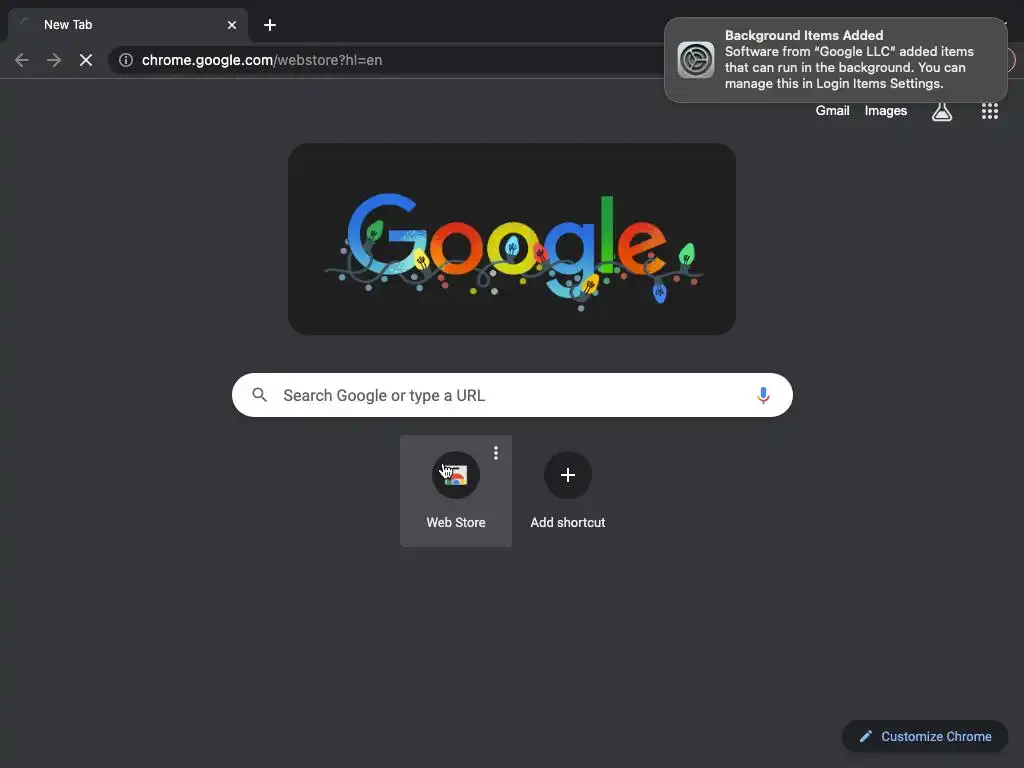Open more actions for Web Store shortcut
Image resolution: width=1024 pixels, height=768 pixels.
point(496,453)
